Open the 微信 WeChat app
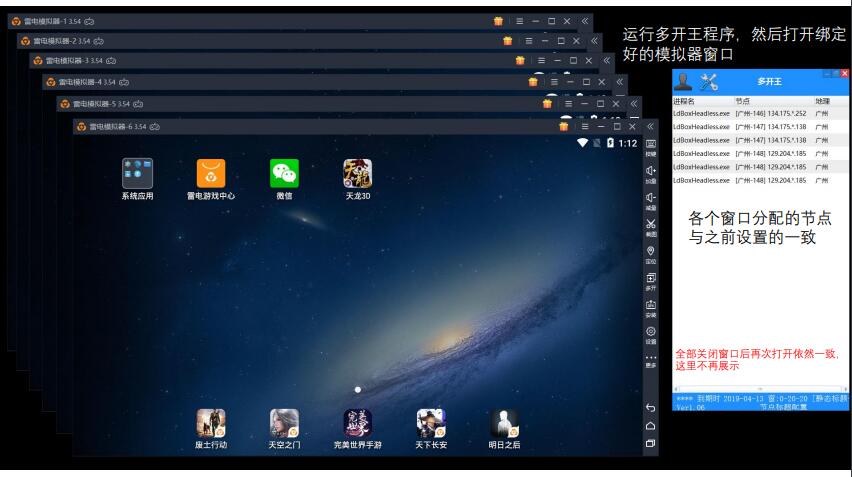The image size is (852, 477). (x=284, y=173)
